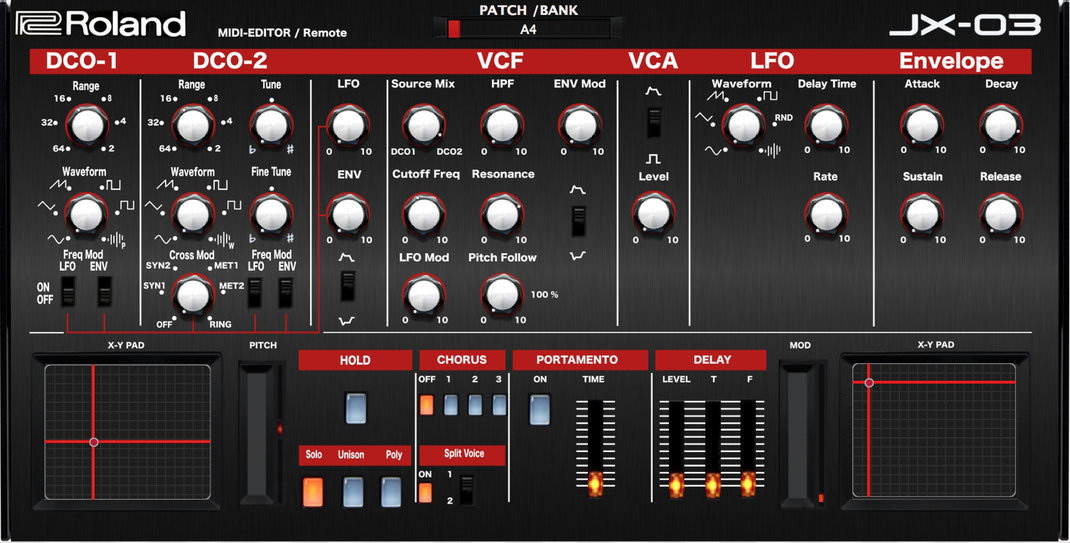The height and width of the screenshot is (543, 1070).
Task: Toggle DCO-2 Freq Mod LFO switch
Action: click(x=254, y=292)
